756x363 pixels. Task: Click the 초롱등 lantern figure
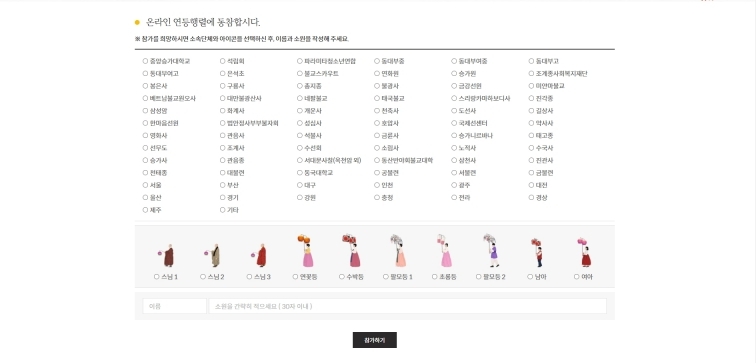445,251
